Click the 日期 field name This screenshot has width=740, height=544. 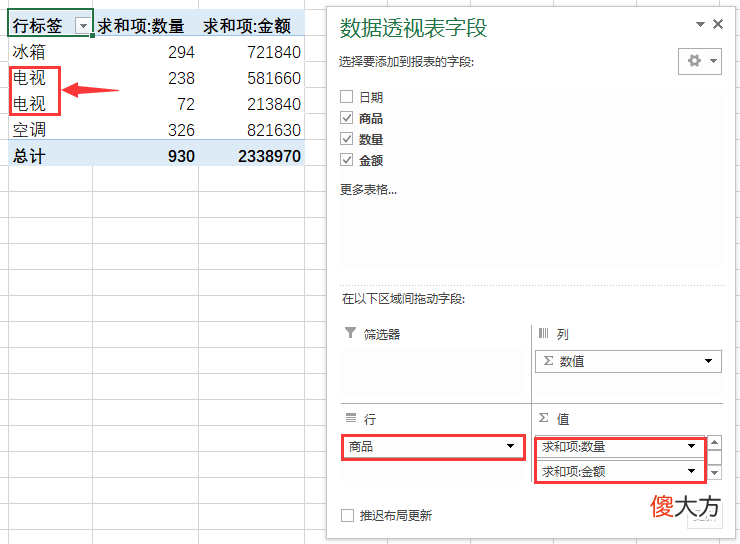coord(371,97)
